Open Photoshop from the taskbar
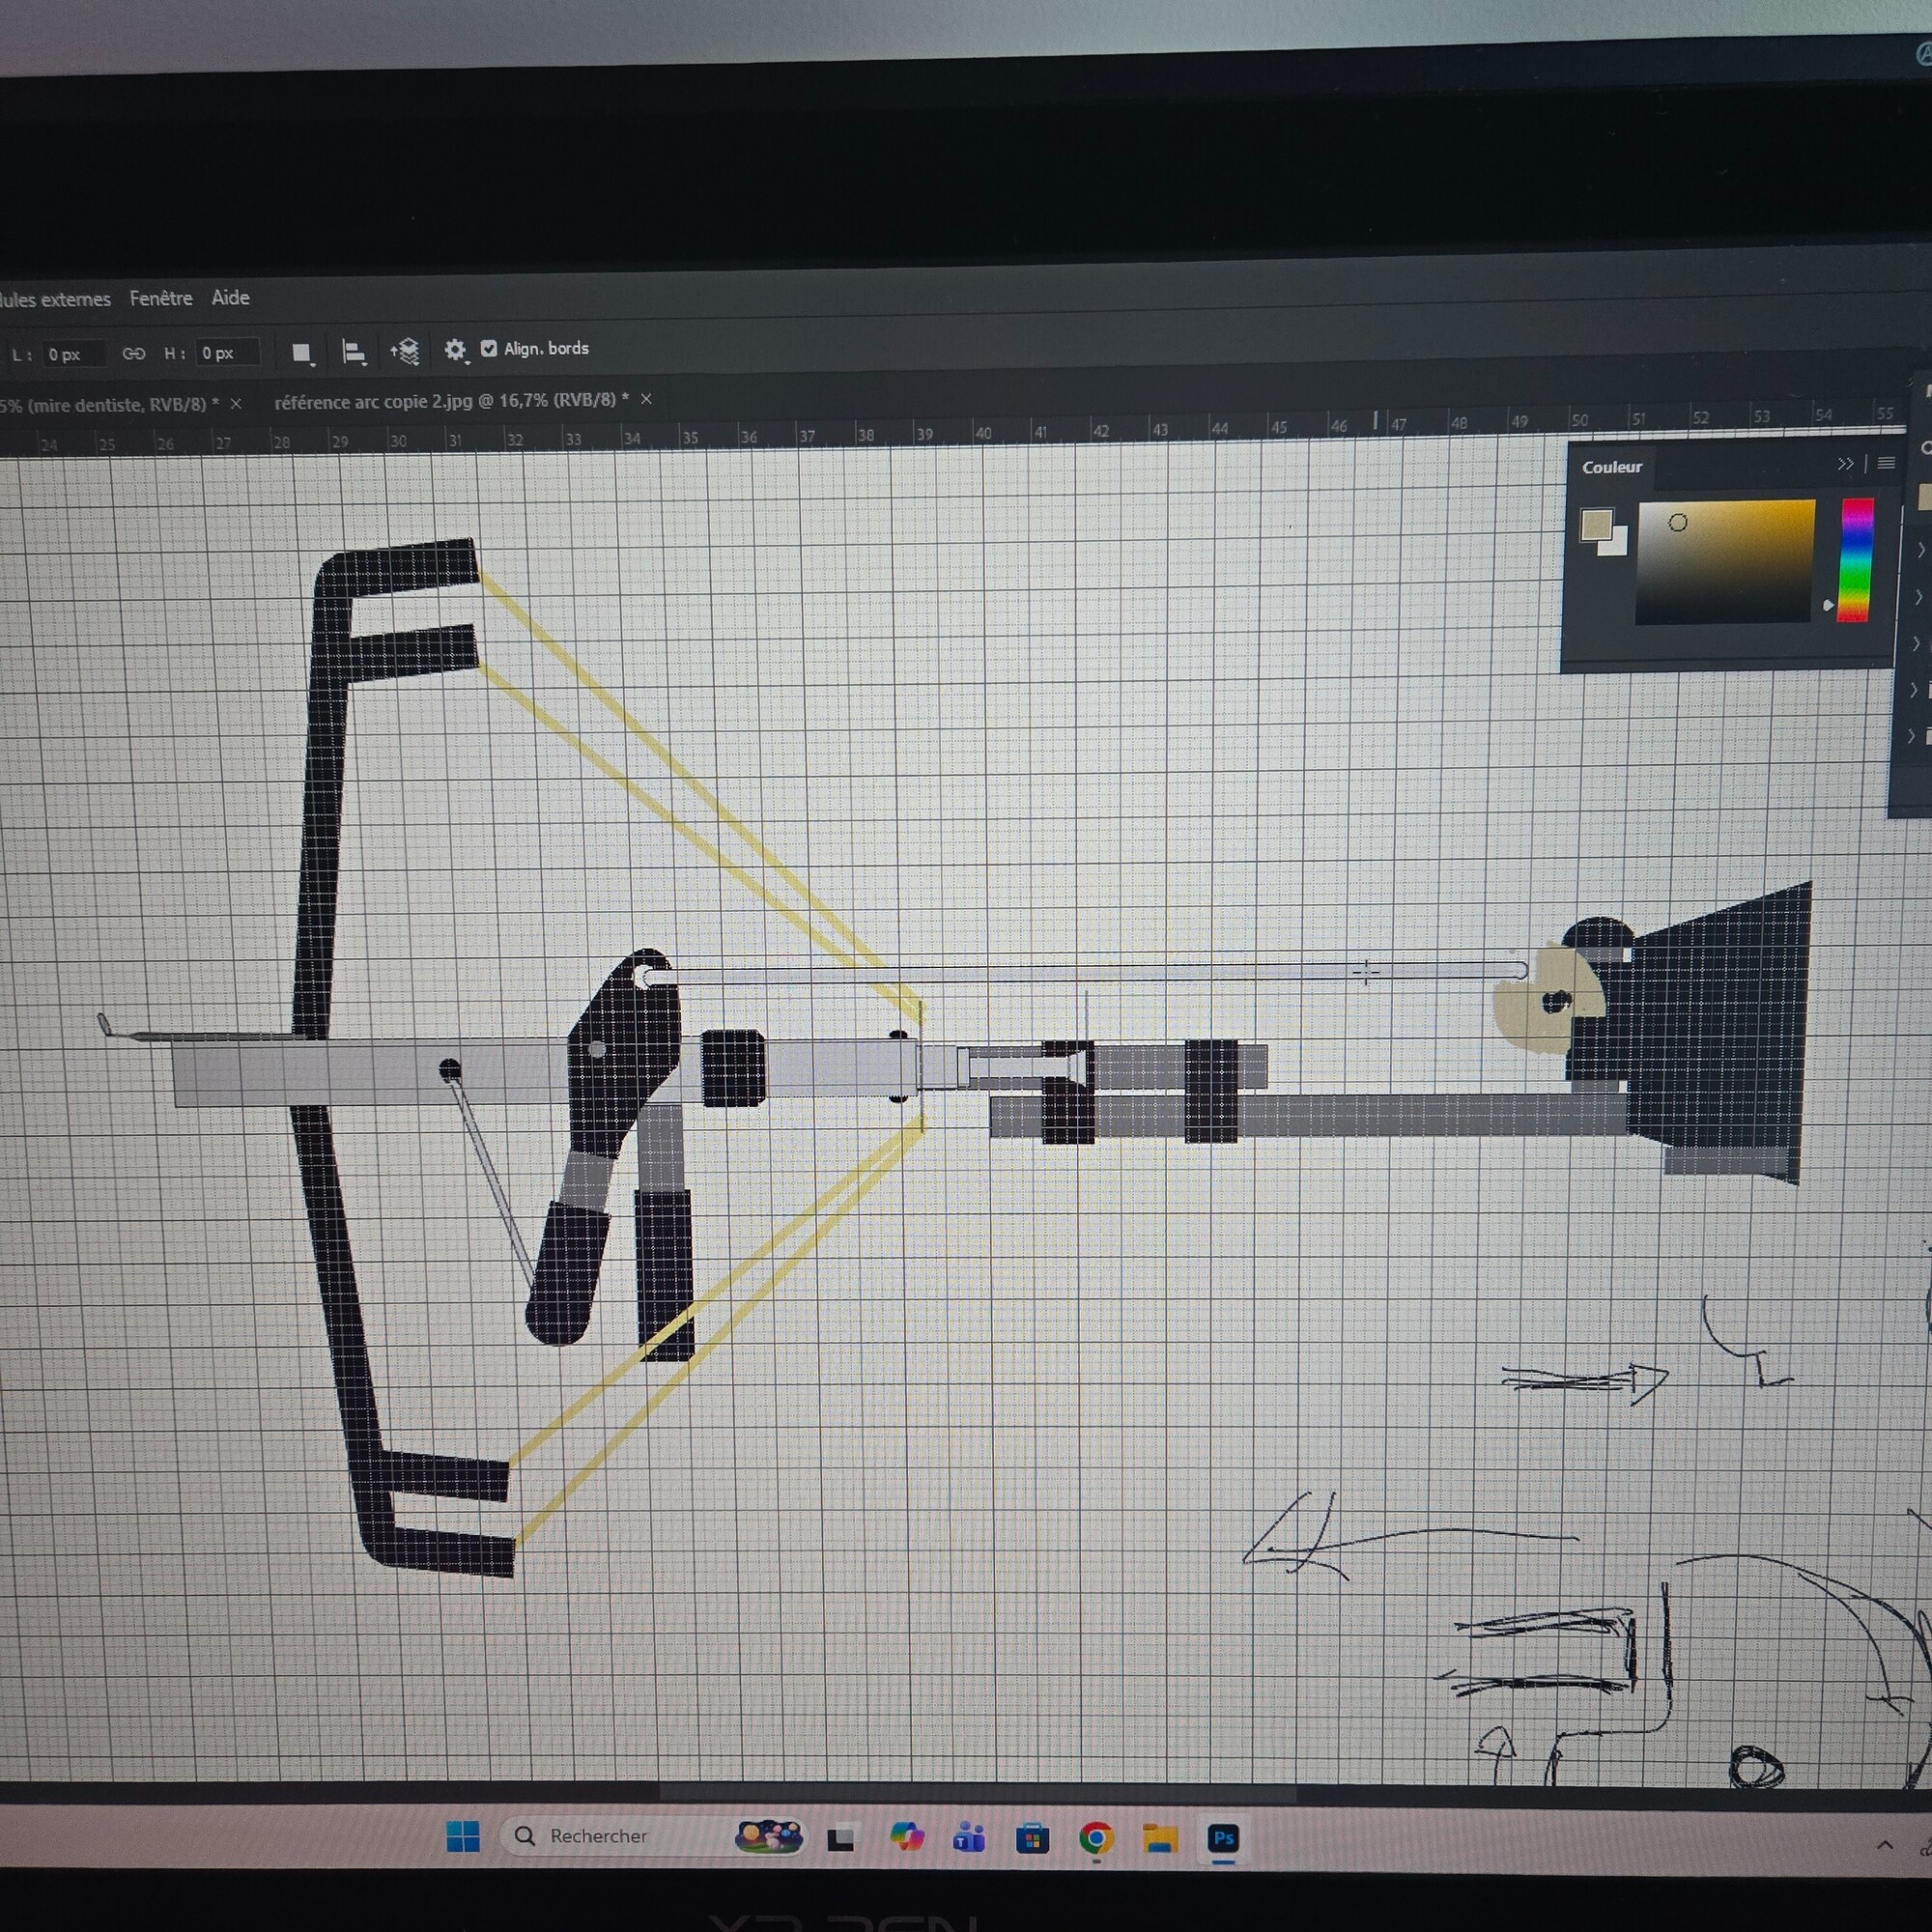This screenshot has width=1932, height=1932. (1223, 1838)
